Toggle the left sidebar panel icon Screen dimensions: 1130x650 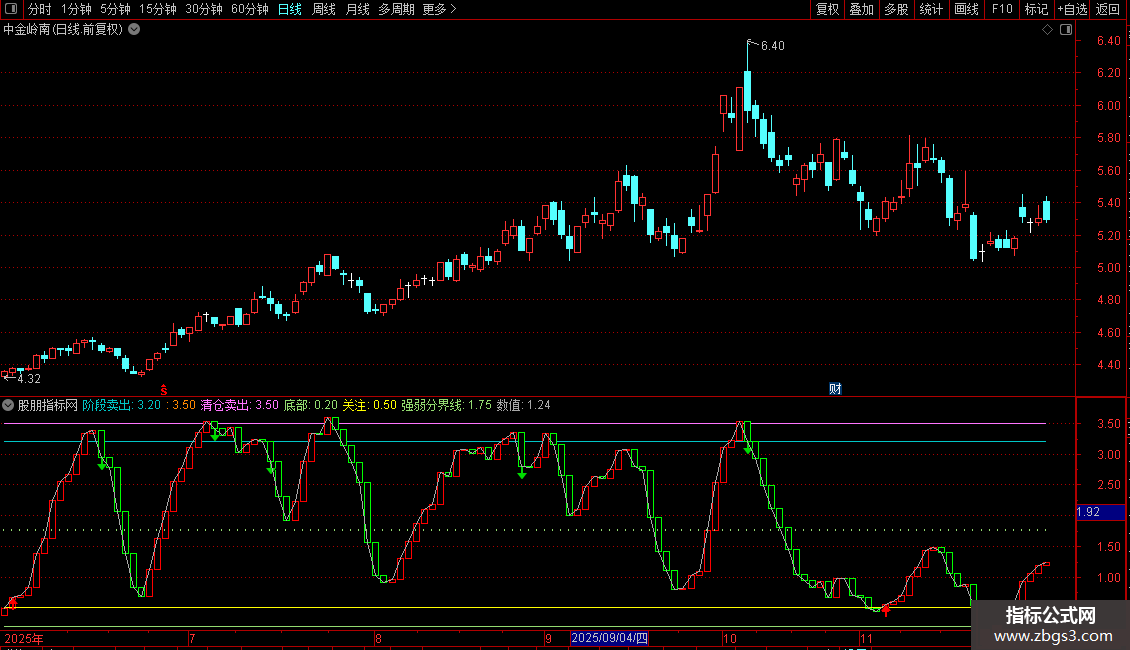(x=11, y=9)
